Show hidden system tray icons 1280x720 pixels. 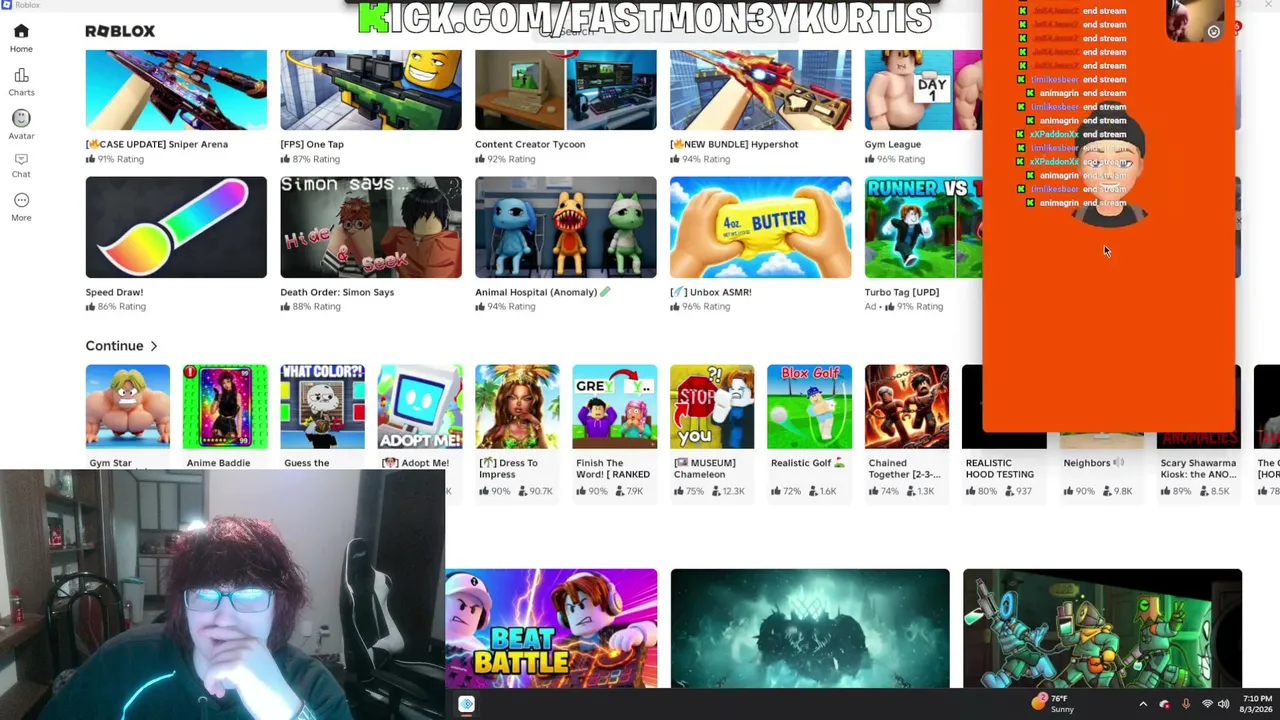pos(1143,704)
